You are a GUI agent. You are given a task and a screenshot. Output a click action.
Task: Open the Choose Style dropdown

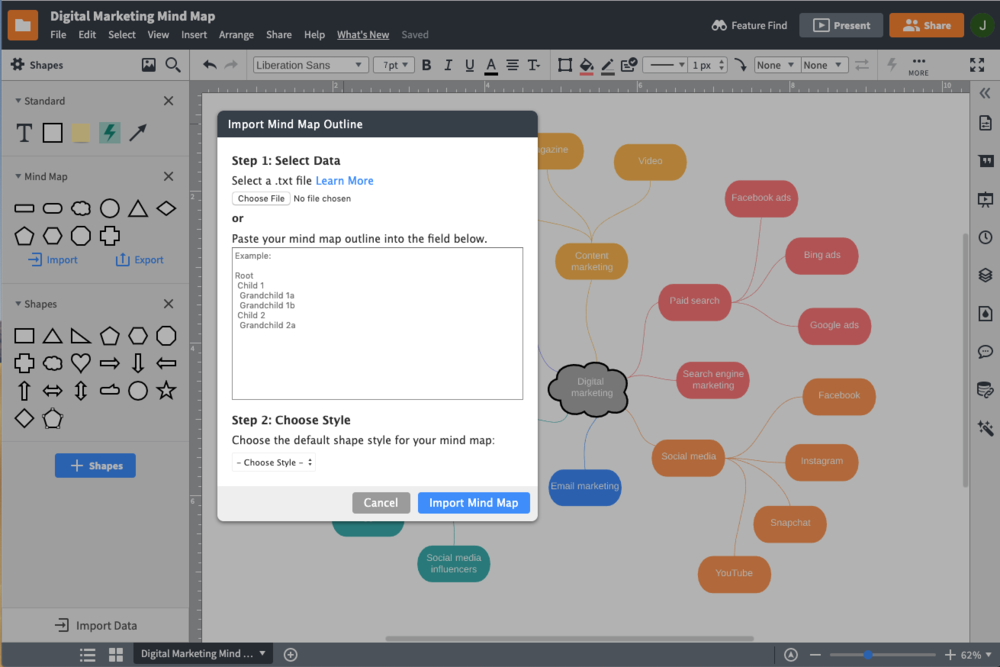click(274, 462)
